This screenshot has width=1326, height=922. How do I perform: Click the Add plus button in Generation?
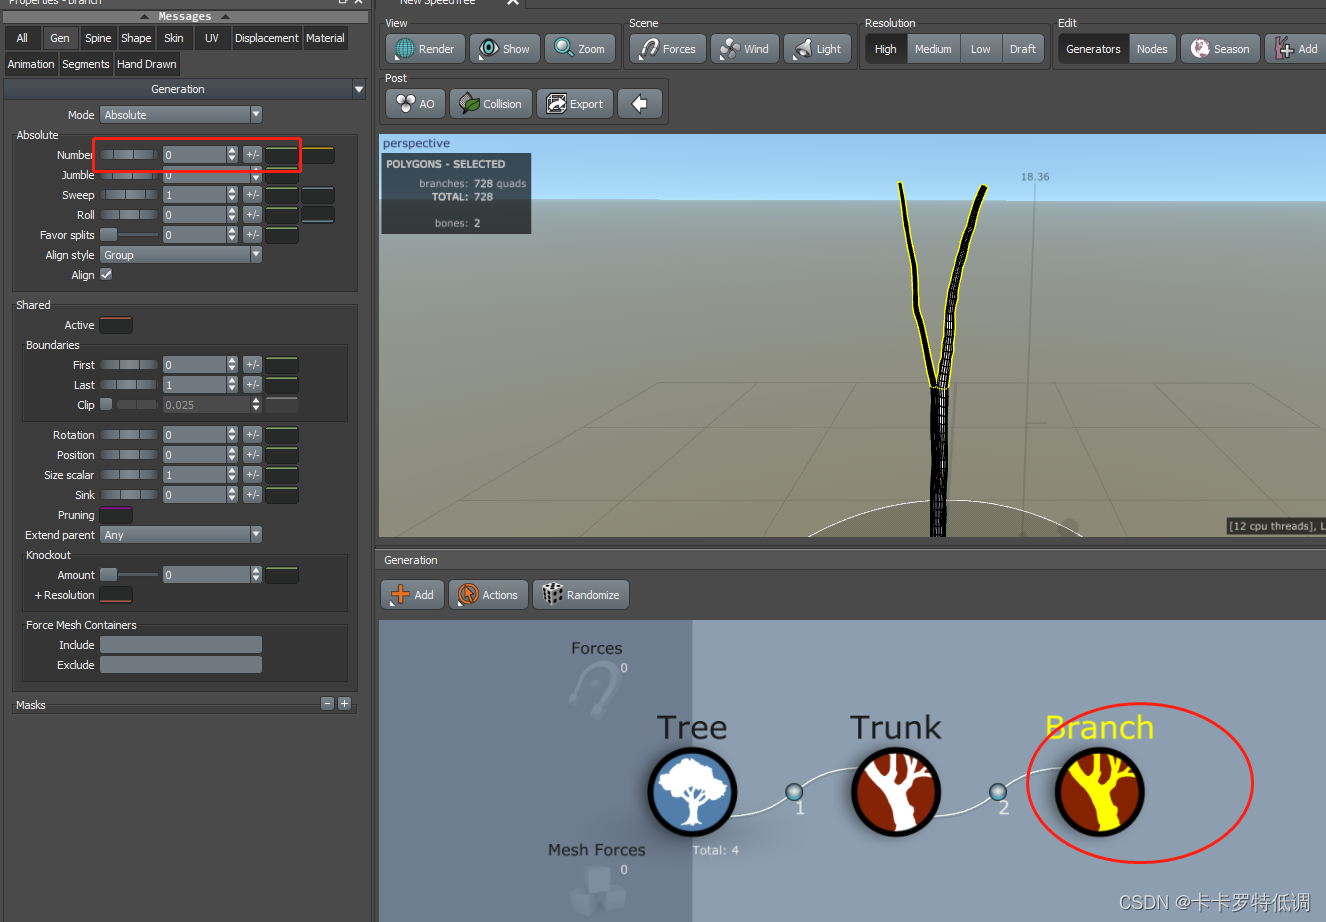pyautogui.click(x=413, y=594)
